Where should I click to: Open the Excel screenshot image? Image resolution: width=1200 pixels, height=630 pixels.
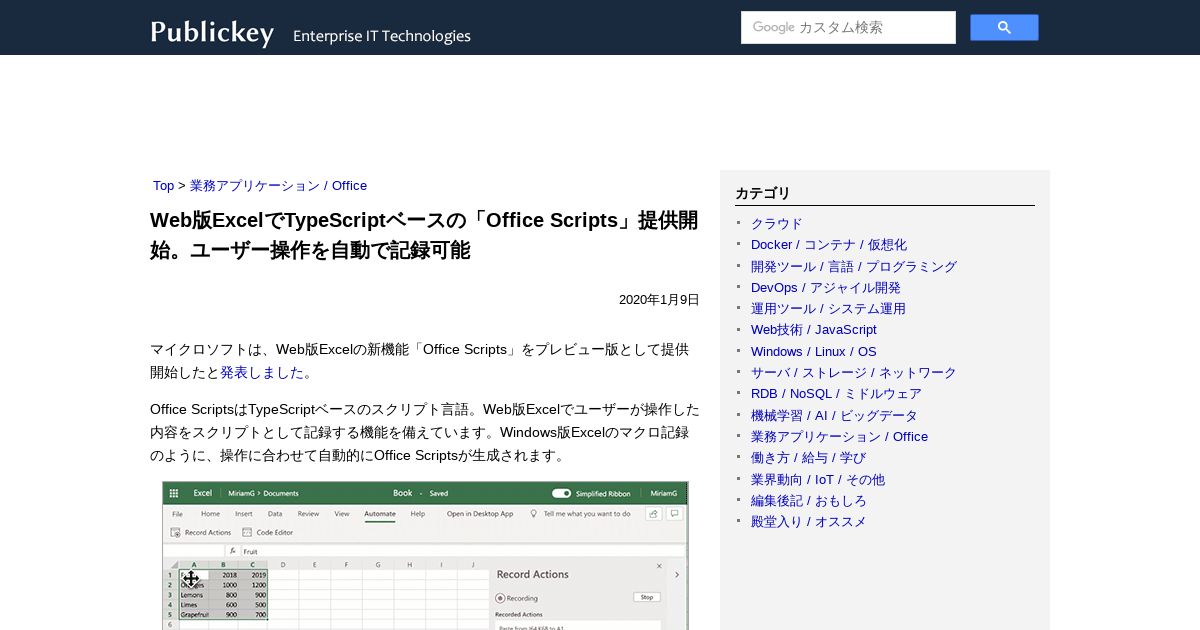(425, 556)
